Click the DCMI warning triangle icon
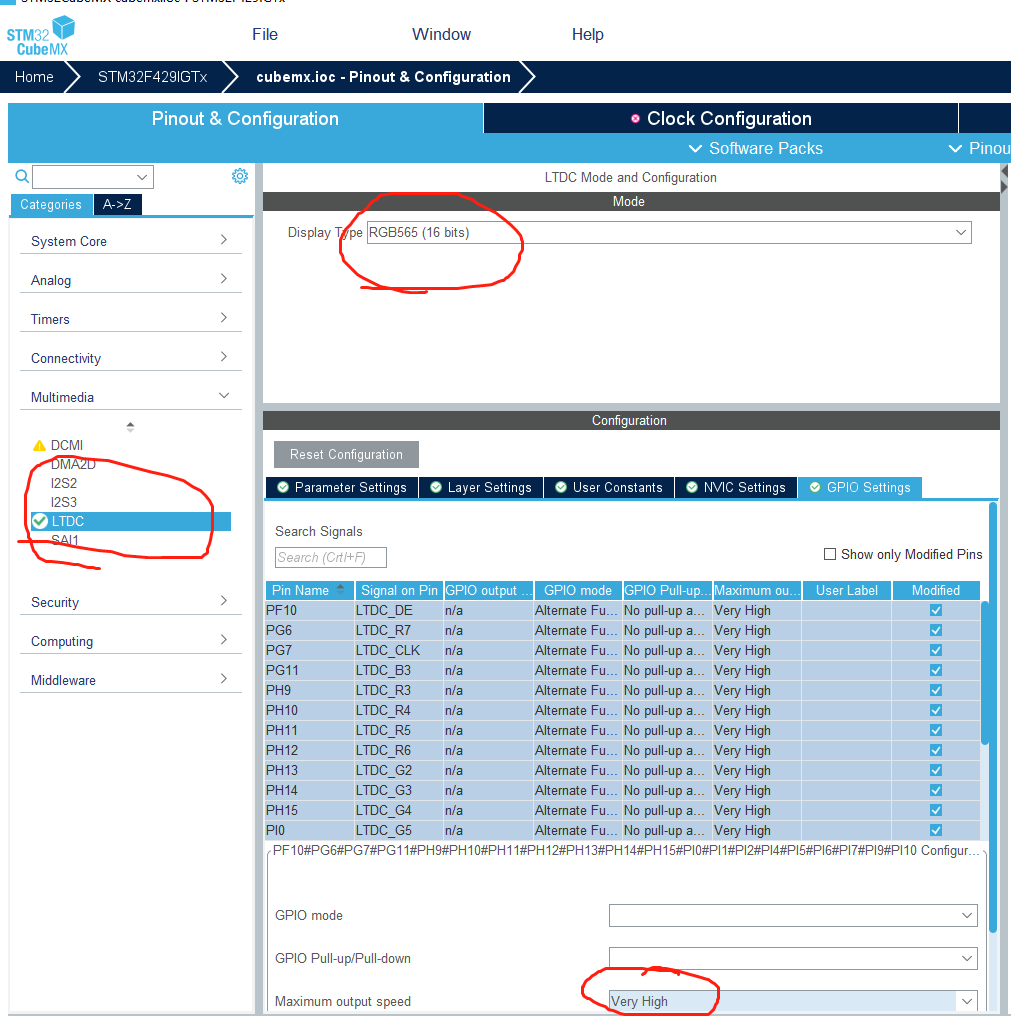The image size is (1011, 1017). (39, 446)
